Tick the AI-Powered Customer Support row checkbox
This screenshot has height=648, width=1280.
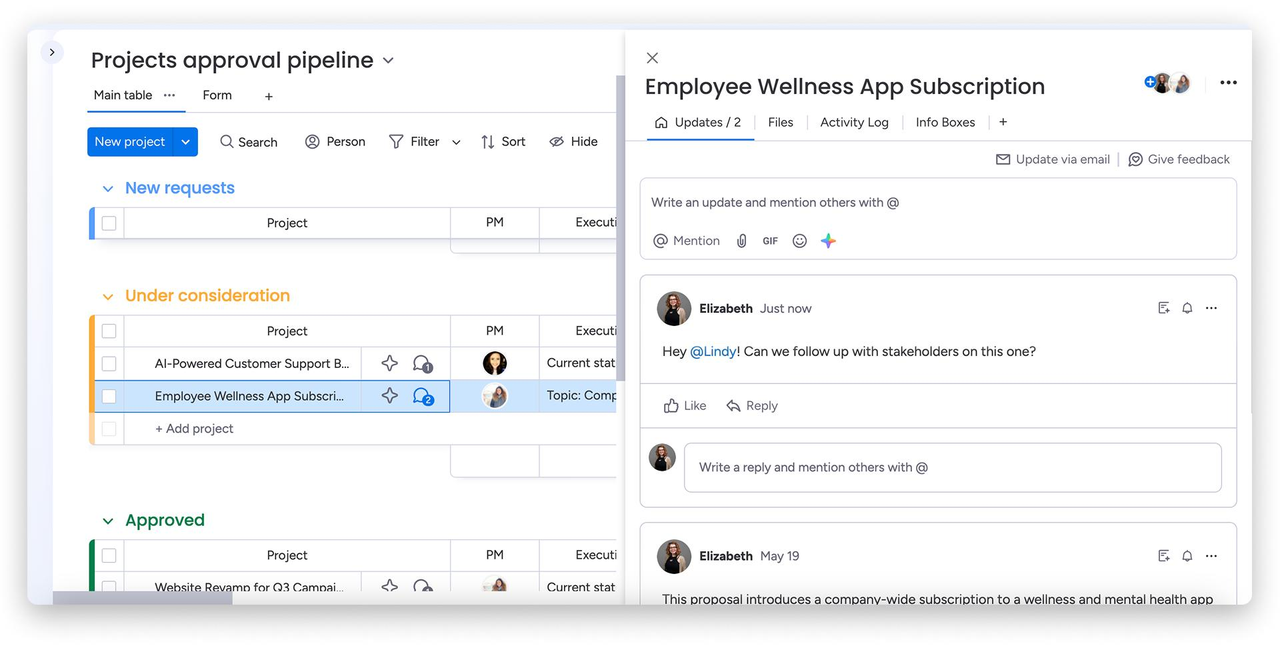point(109,364)
